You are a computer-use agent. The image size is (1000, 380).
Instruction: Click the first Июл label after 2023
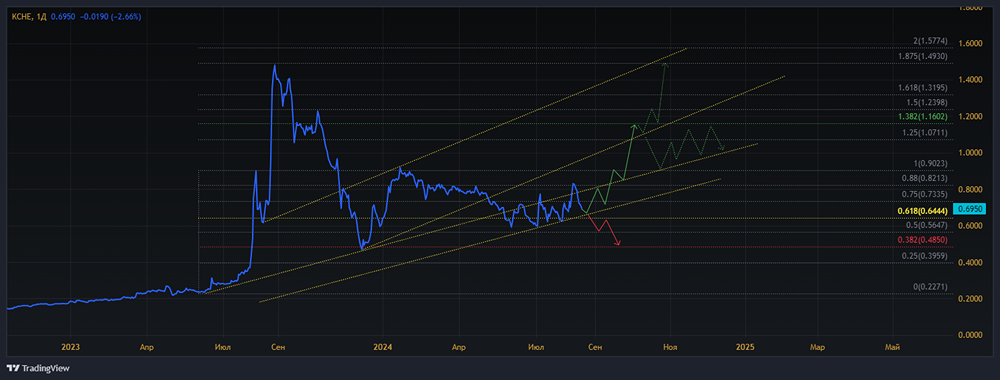(x=223, y=347)
